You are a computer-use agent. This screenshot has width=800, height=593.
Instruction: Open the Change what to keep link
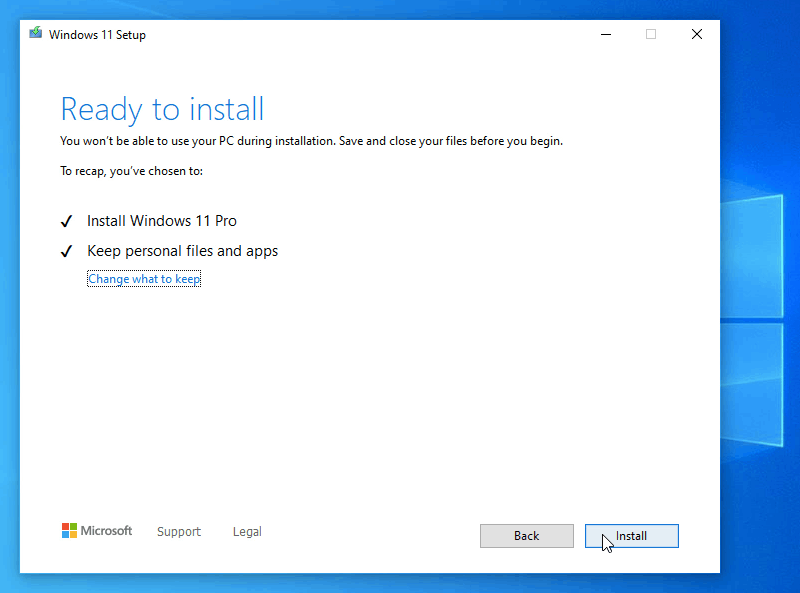point(144,279)
